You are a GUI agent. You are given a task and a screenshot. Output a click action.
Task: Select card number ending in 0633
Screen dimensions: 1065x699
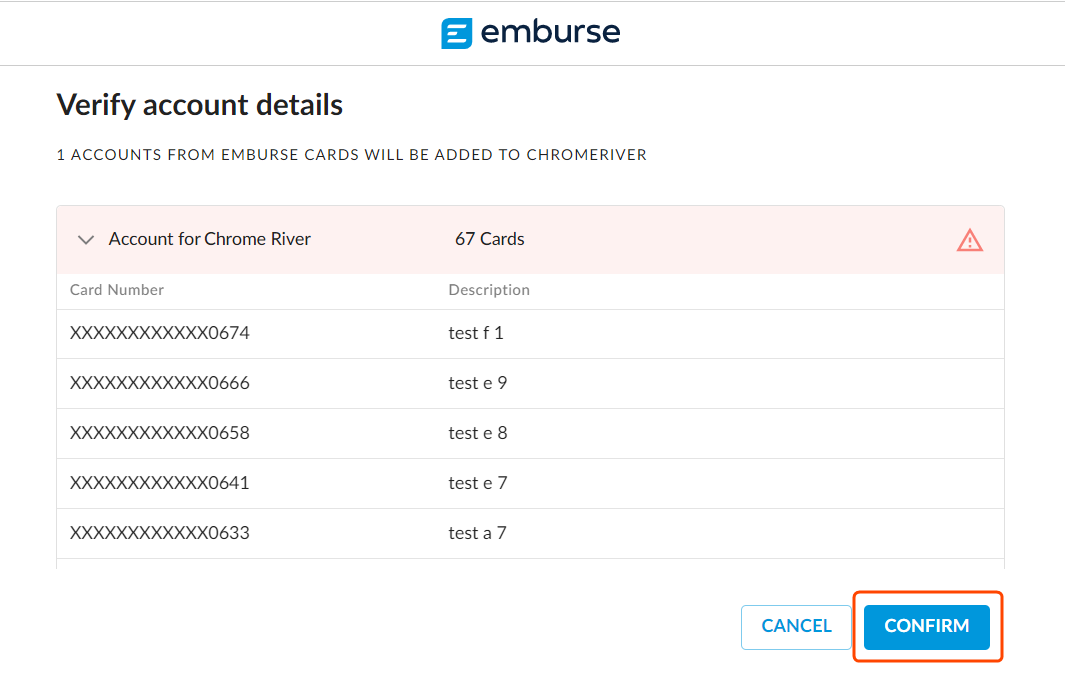(x=160, y=534)
